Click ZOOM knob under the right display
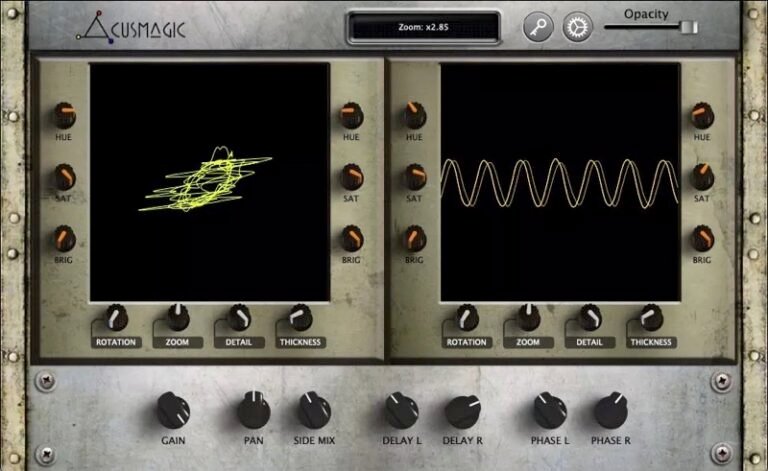 pyautogui.click(x=528, y=317)
